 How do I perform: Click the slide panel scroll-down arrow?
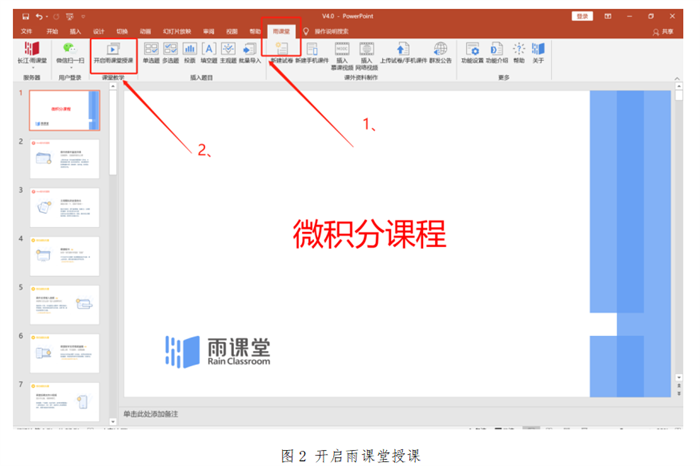click(x=112, y=421)
